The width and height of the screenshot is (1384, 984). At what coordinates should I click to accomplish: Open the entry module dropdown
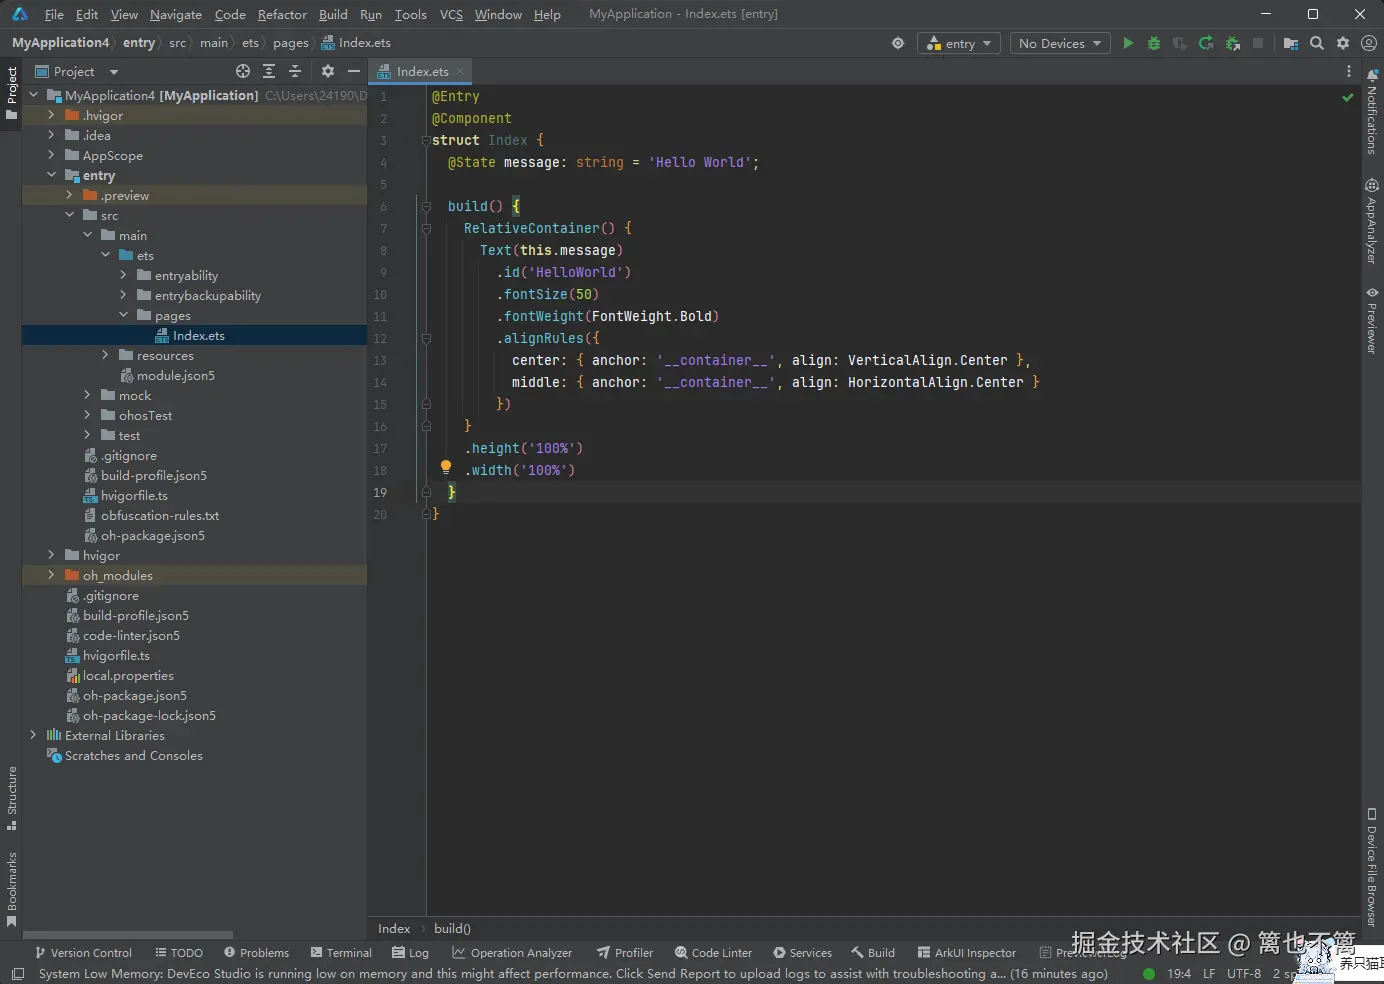point(960,43)
